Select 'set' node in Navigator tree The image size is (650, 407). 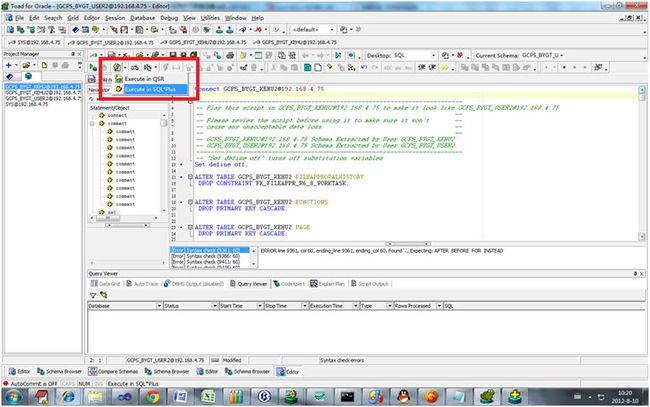coord(112,212)
